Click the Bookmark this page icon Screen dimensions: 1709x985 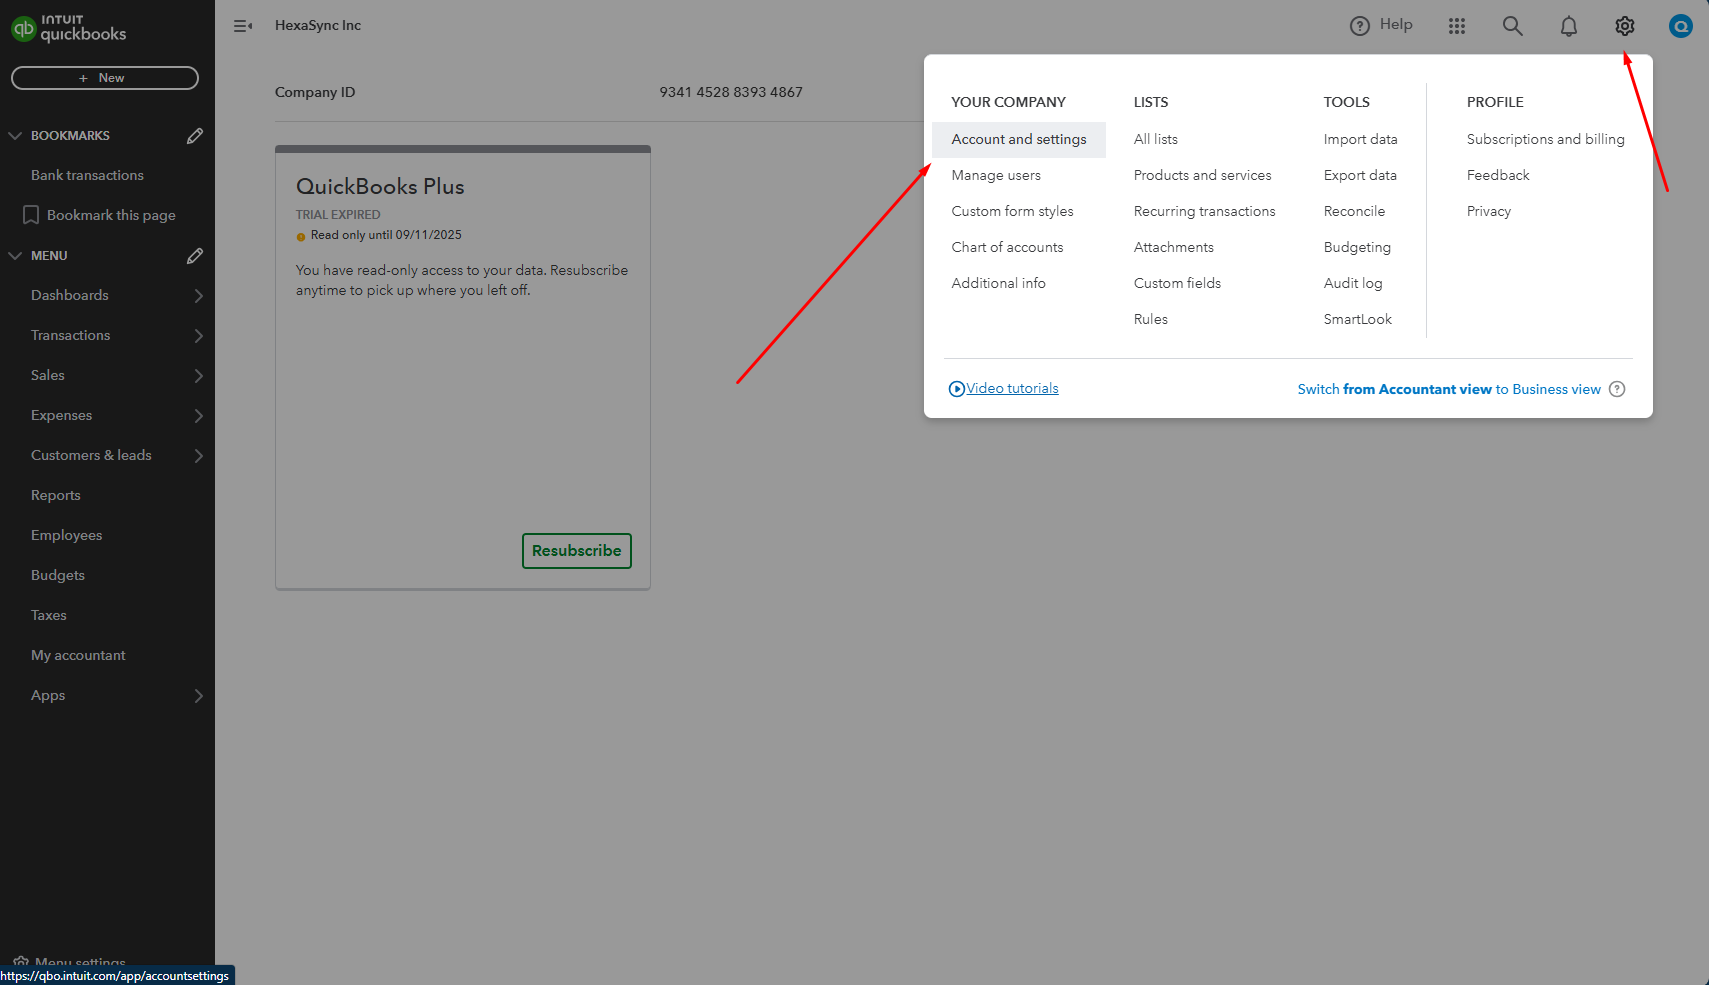[x=31, y=215]
